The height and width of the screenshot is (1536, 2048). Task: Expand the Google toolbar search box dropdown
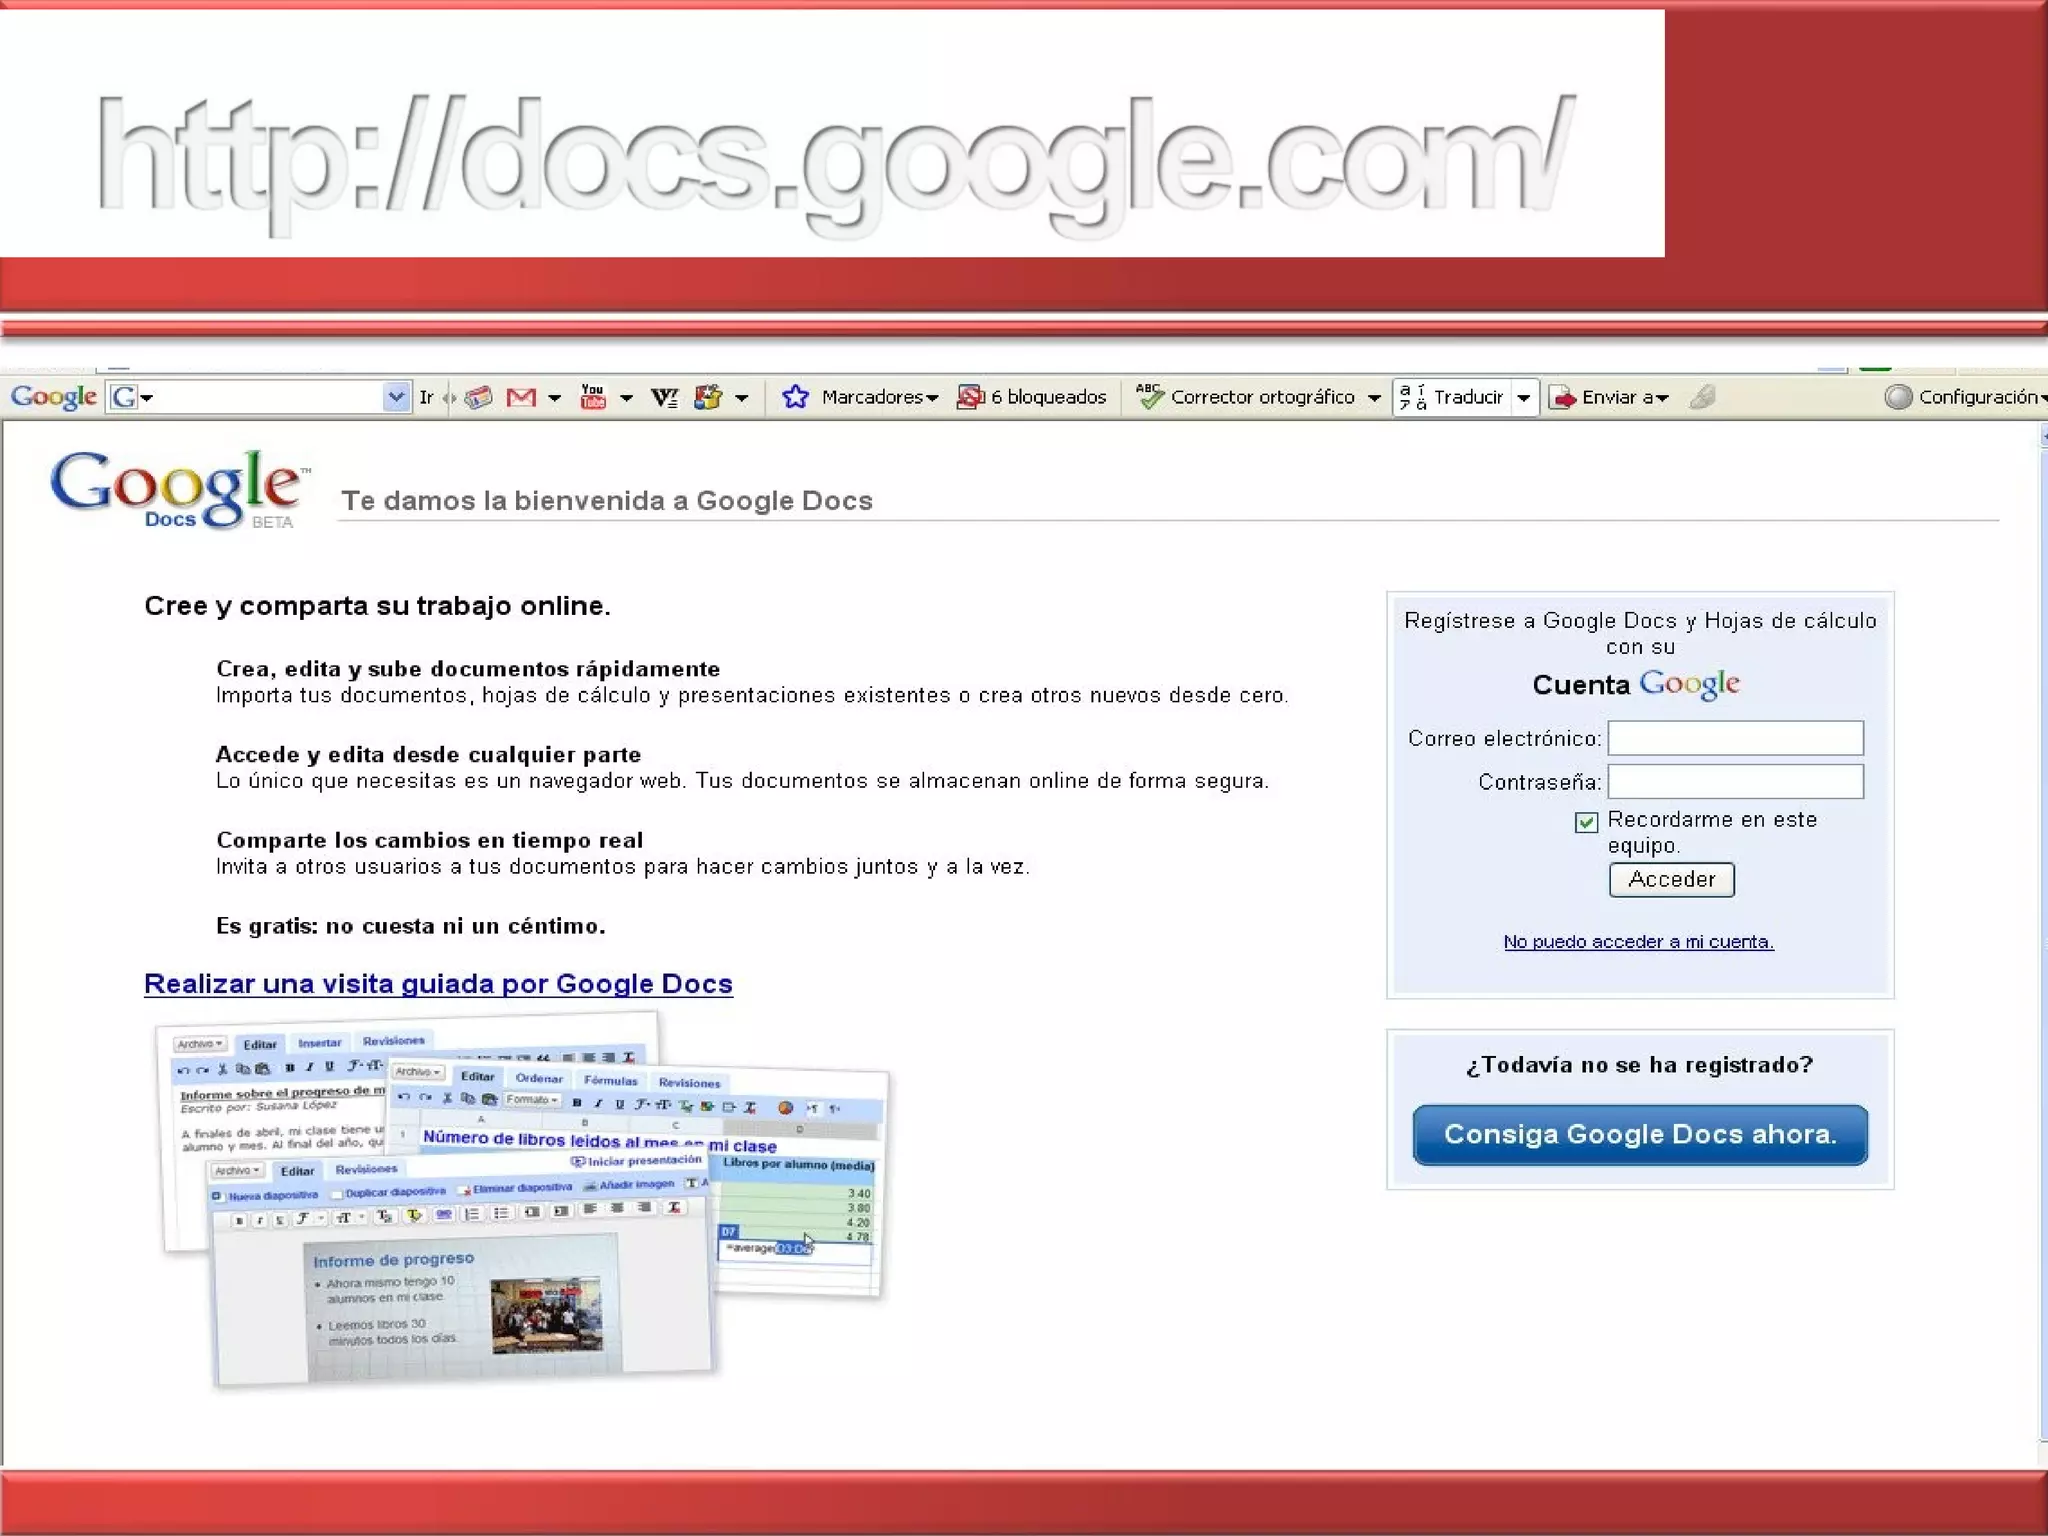pyautogui.click(x=396, y=398)
